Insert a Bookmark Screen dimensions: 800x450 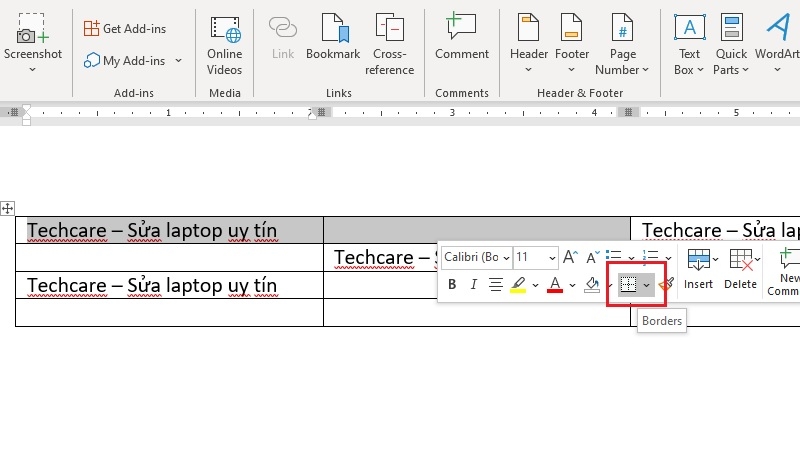click(x=333, y=37)
